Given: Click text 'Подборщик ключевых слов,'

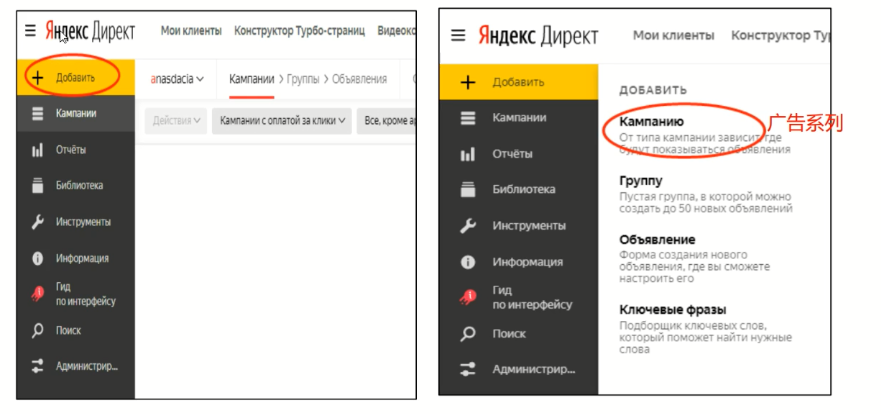Looking at the screenshot, I should click(693, 326).
